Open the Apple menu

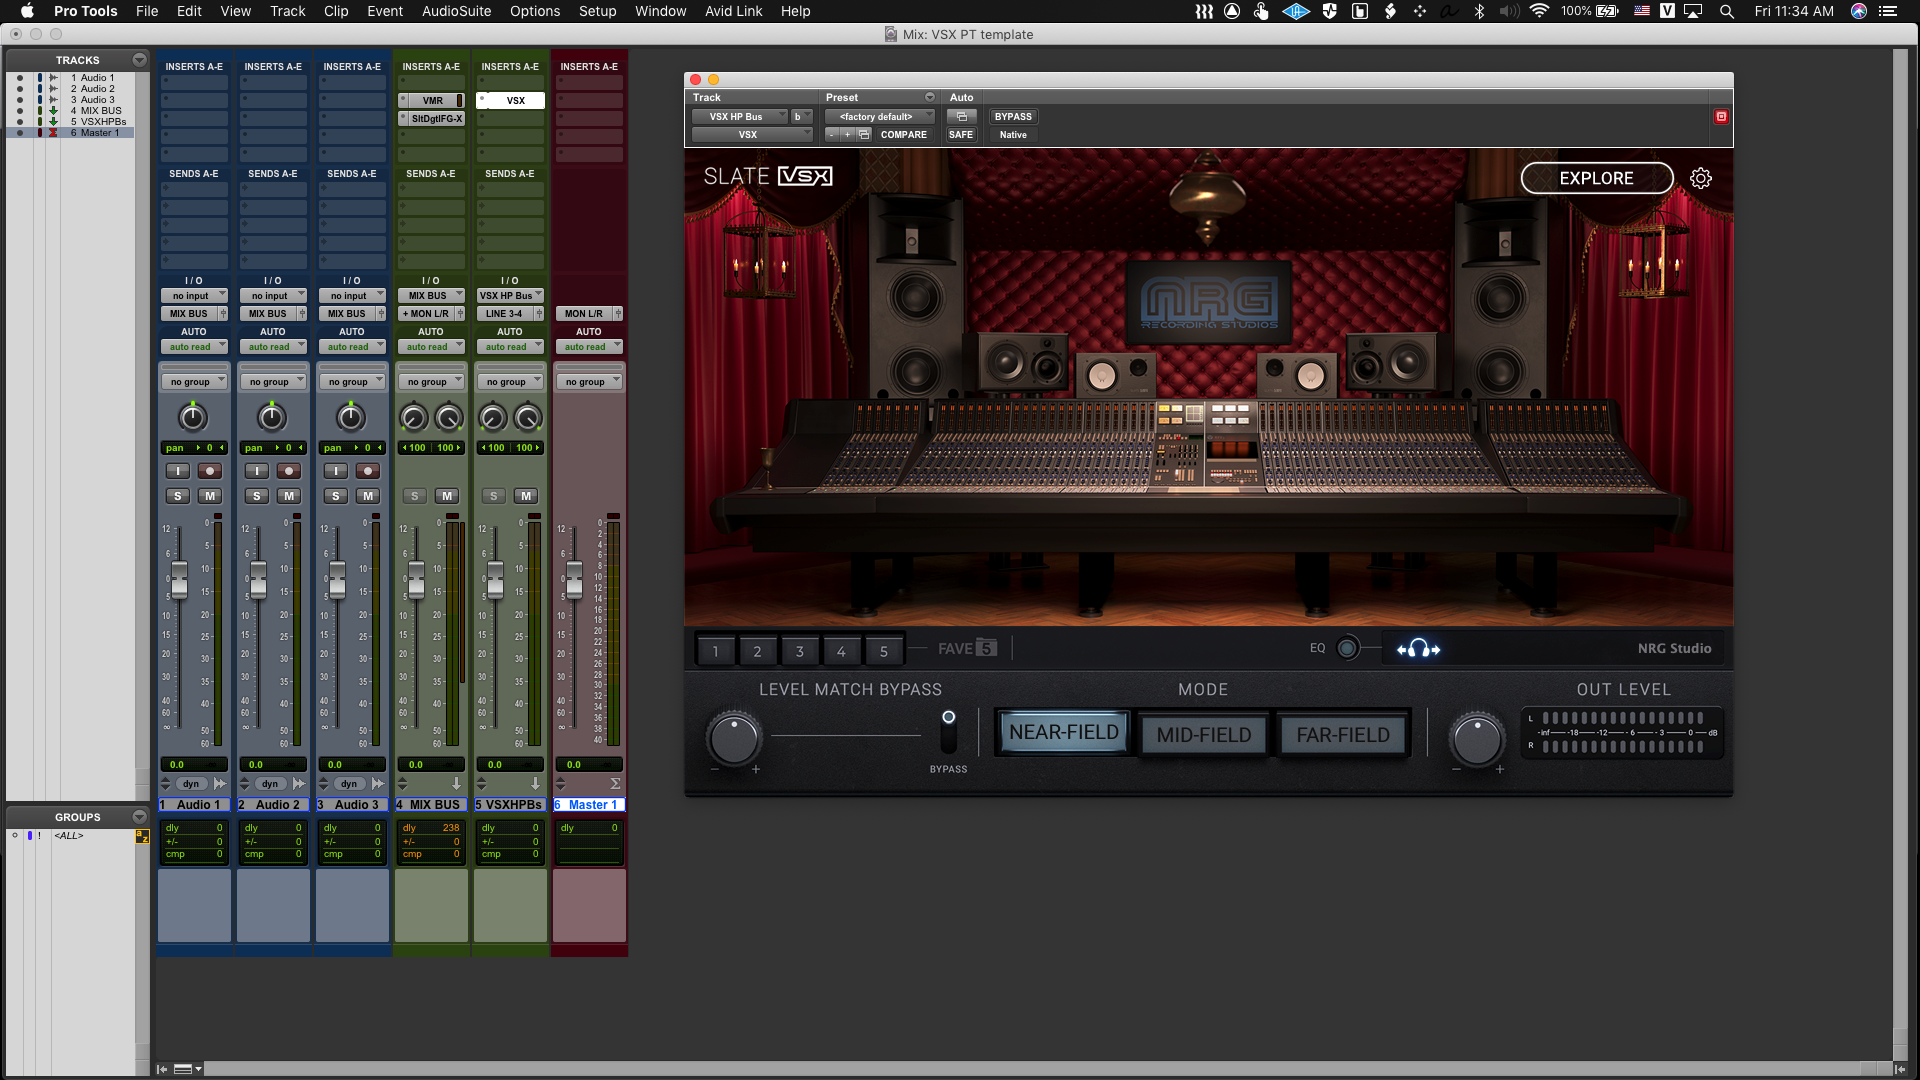pos(27,11)
